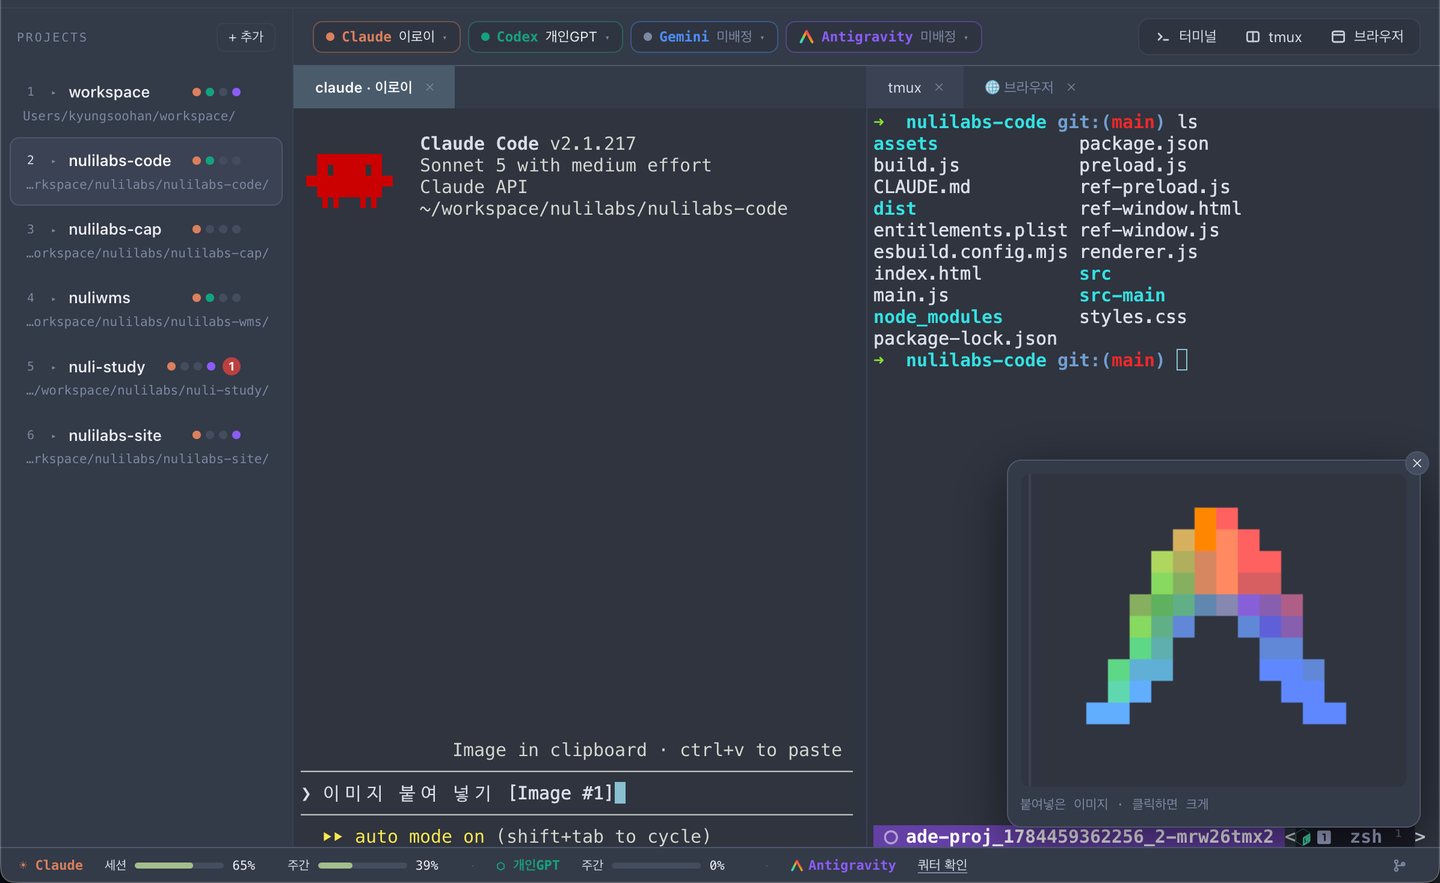Click 'node_modules' in the tmux listing
Viewport: 1440px width, 883px height.
point(938,317)
